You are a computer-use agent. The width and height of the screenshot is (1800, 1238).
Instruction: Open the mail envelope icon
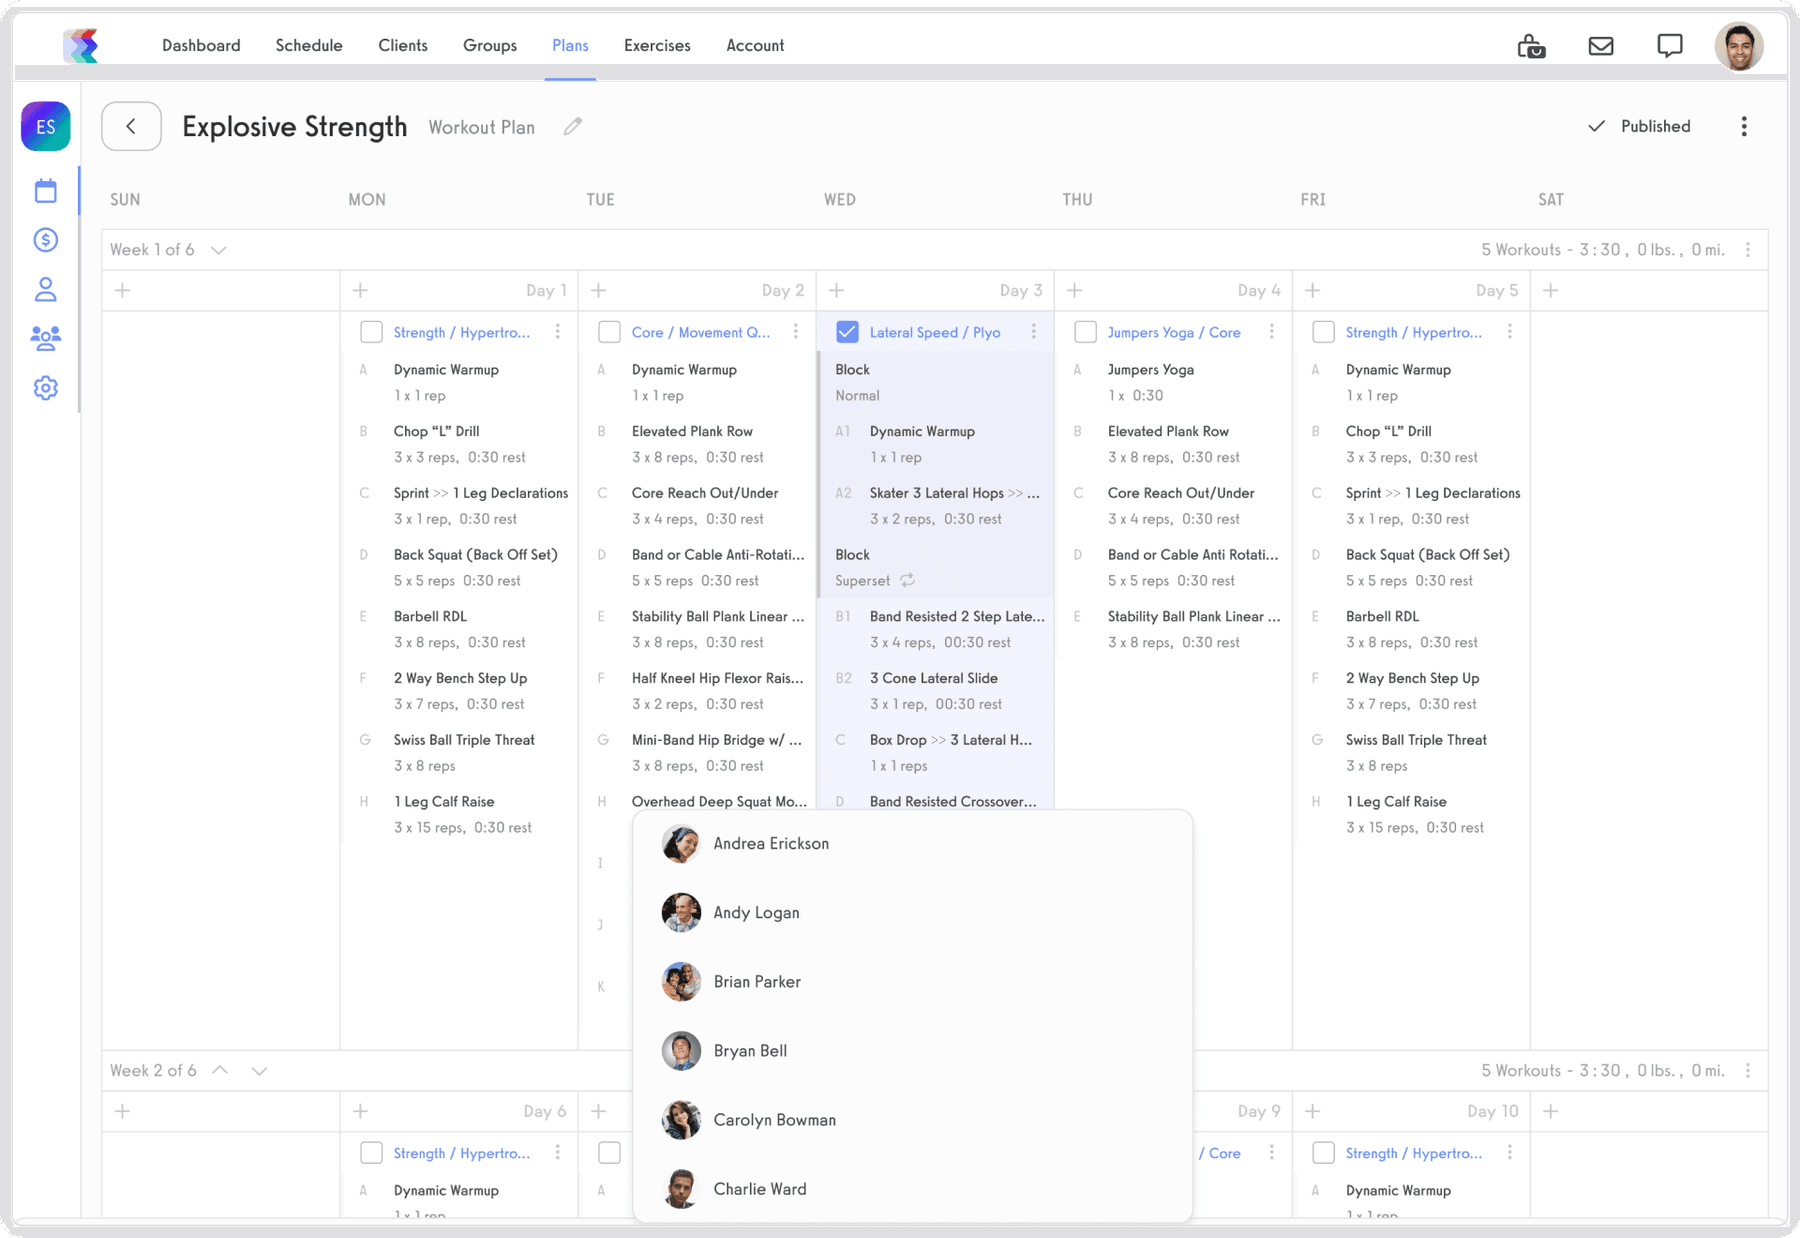(x=1601, y=46)
